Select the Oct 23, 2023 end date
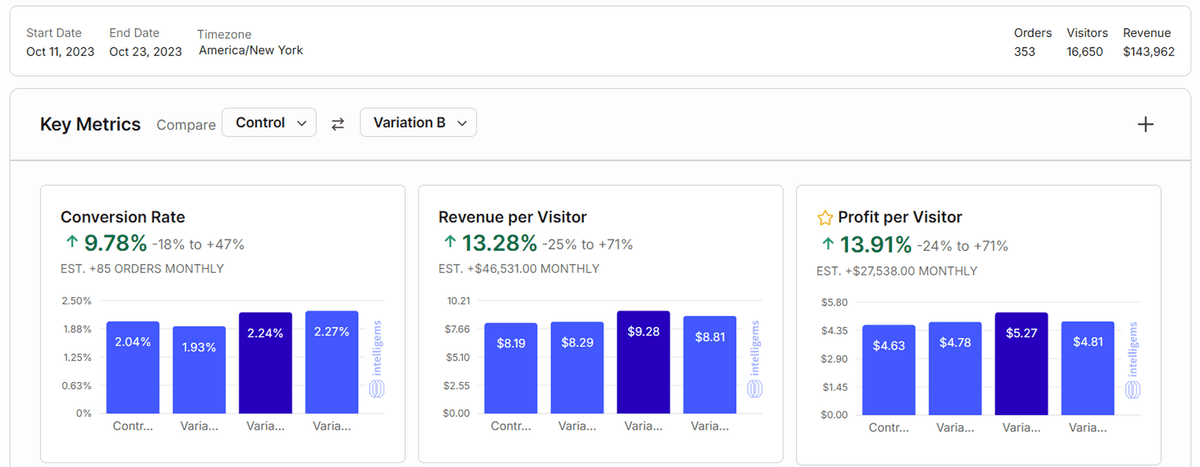 pyautogui.click(x=146, y=52)
